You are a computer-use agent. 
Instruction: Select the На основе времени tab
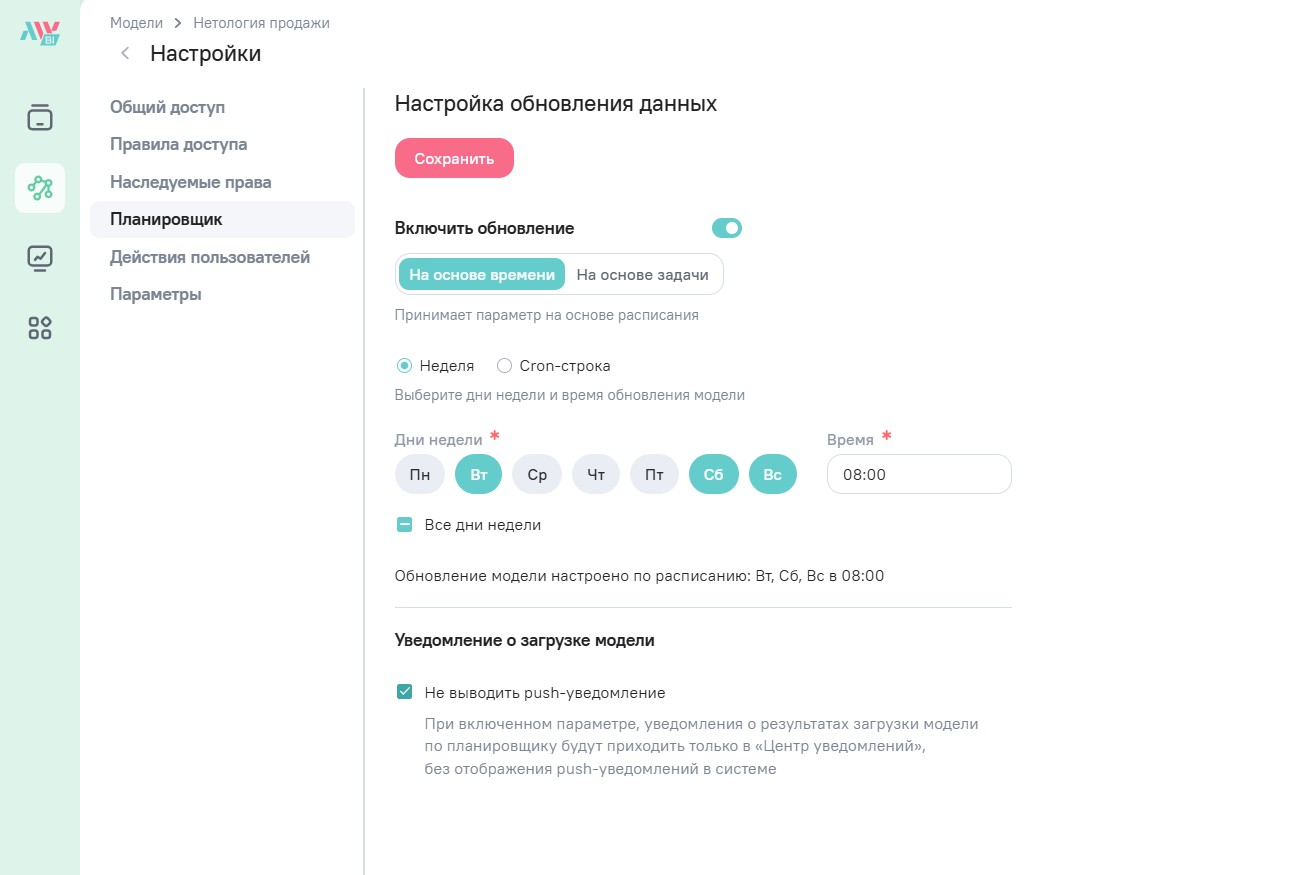point(482,275)
